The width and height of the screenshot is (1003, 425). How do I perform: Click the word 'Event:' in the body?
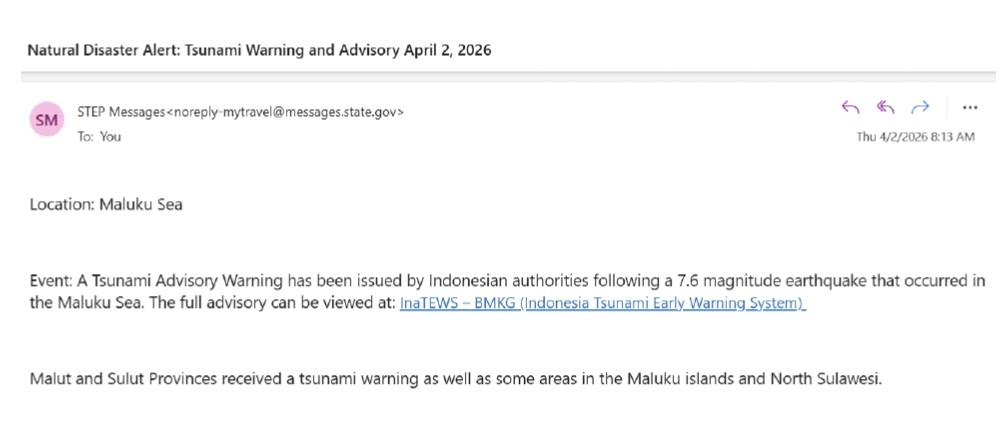(50, 281)
